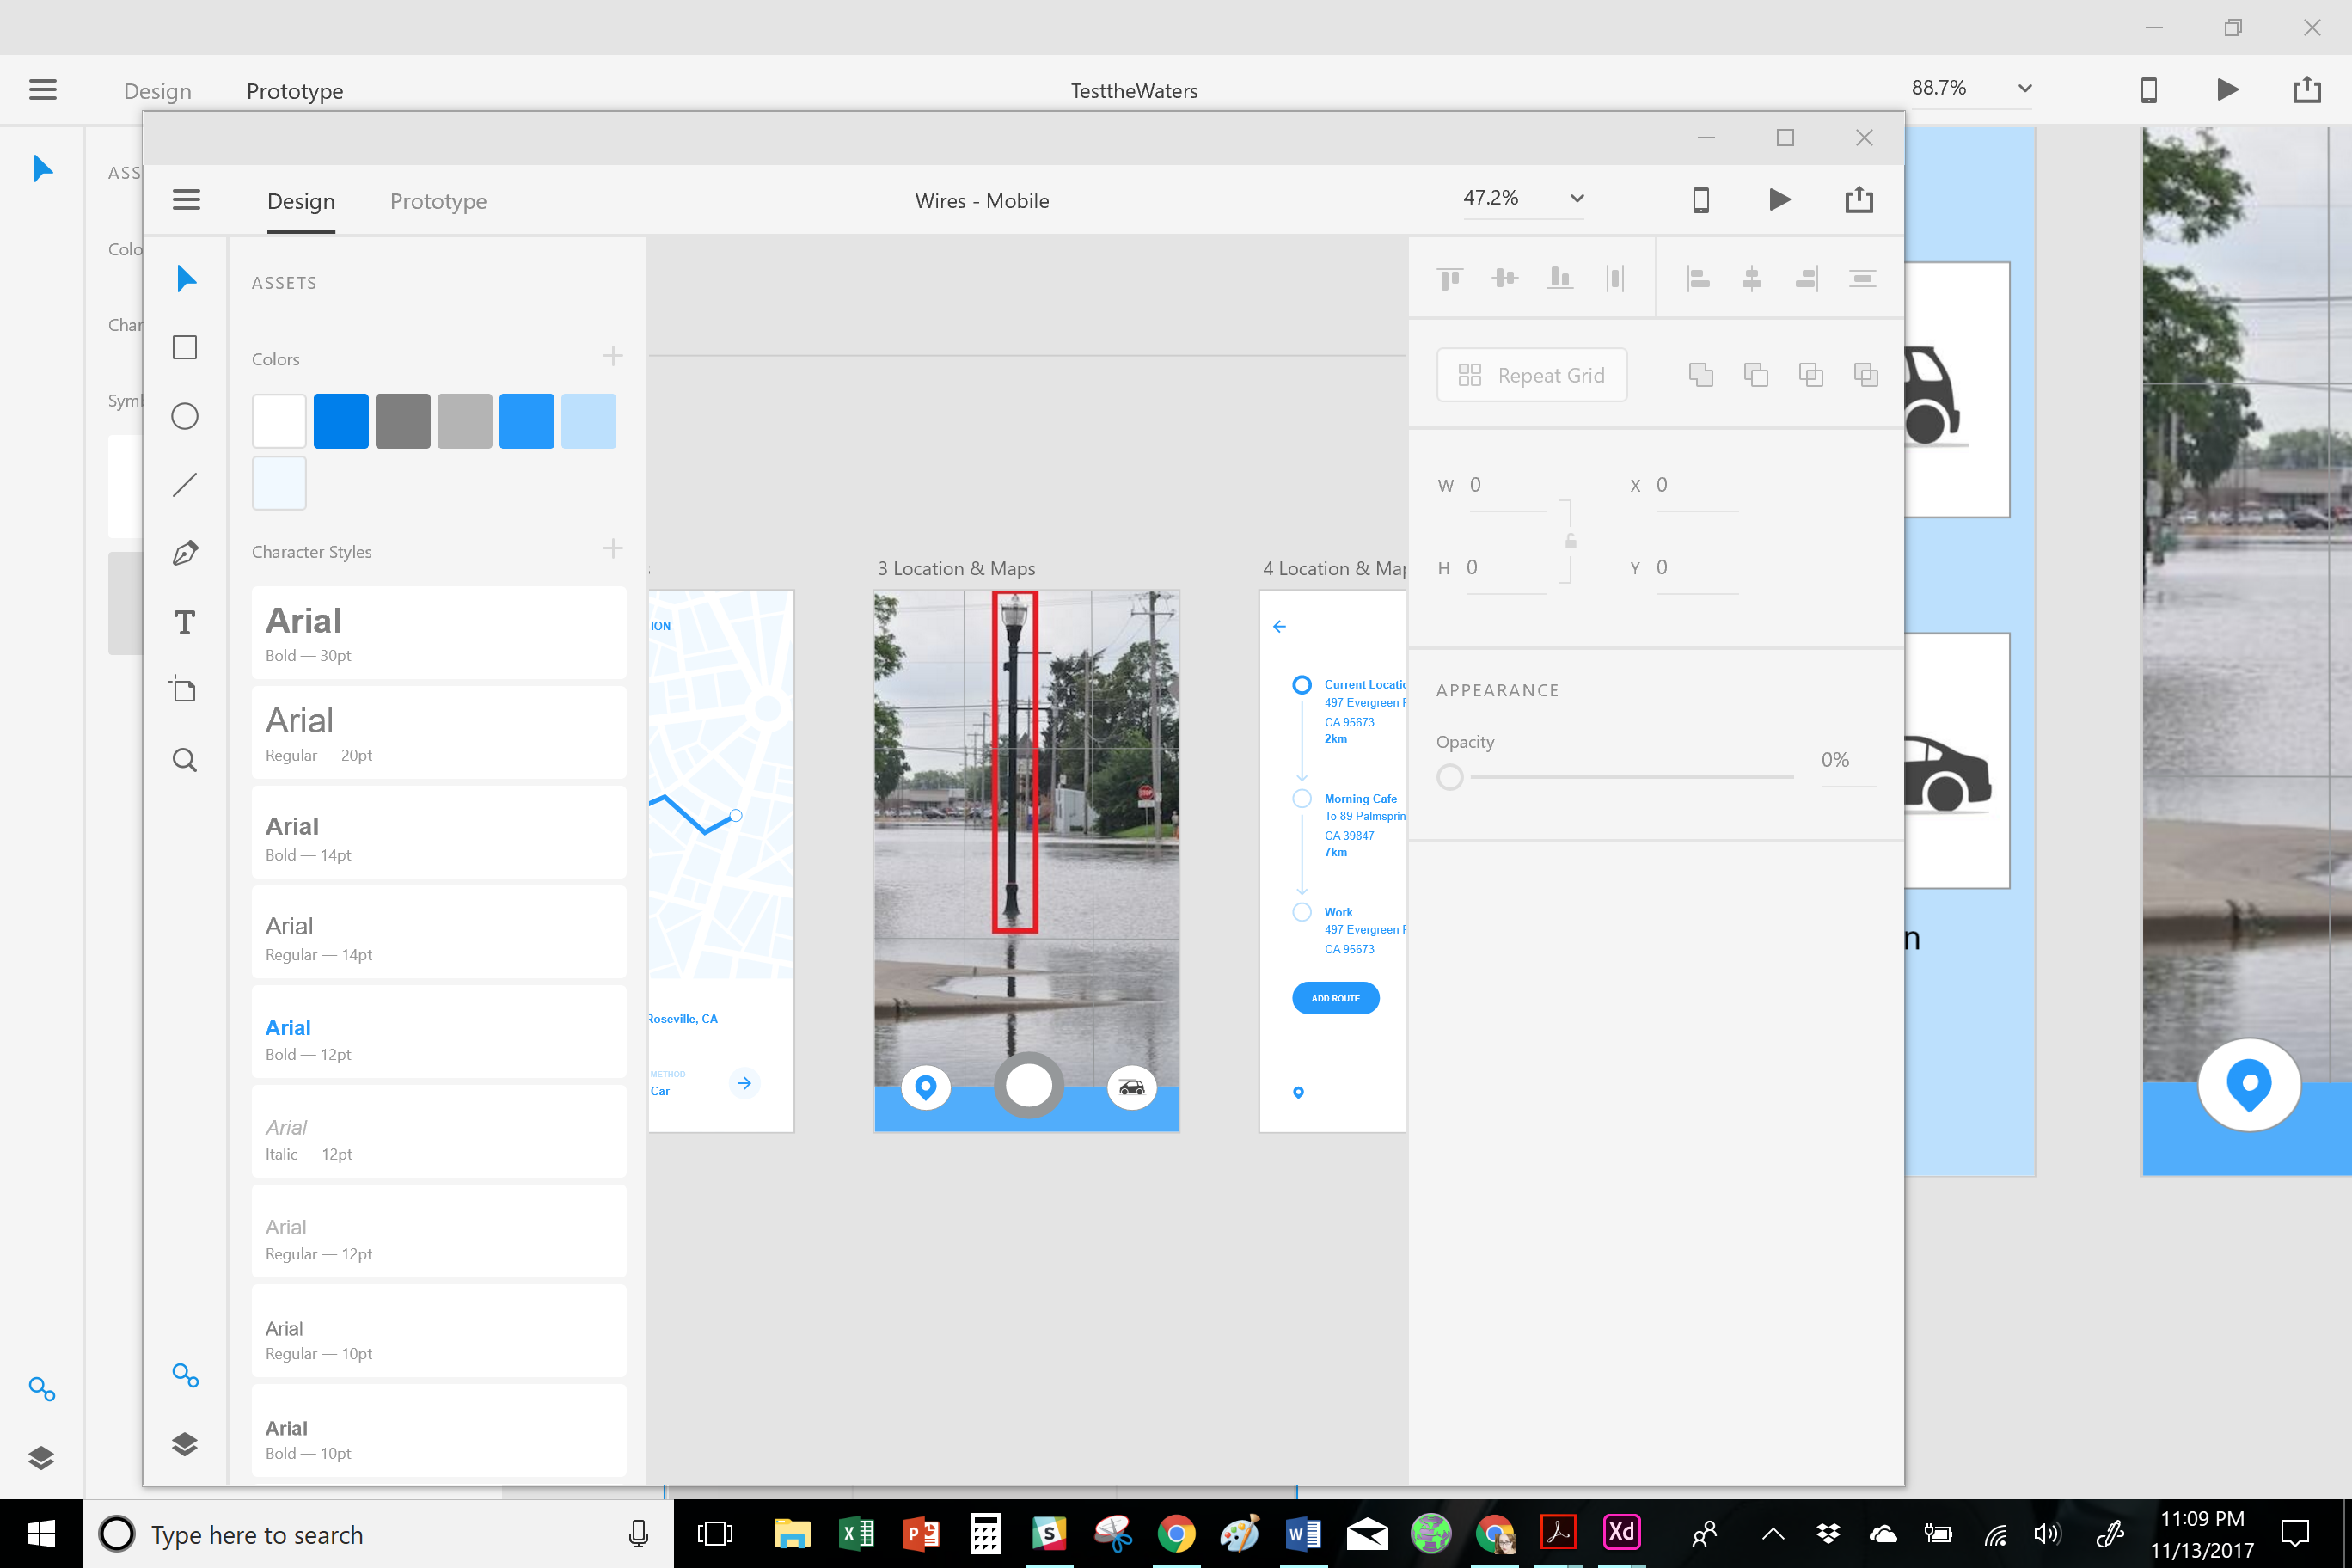Switch to the Prototype tab in Wires
2352x1568 pixels.
(438, 201)
